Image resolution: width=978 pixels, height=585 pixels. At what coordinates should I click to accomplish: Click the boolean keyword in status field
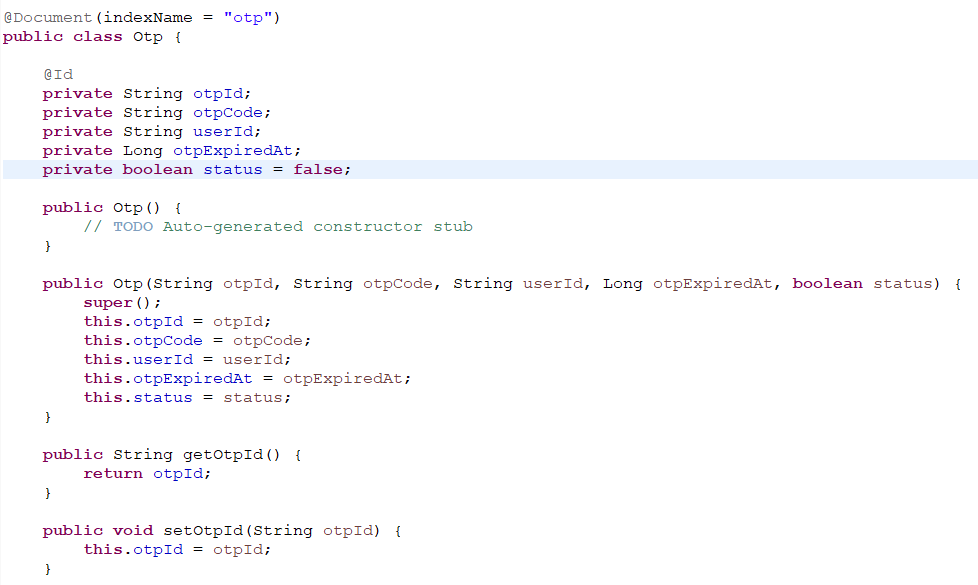(158, 170)
